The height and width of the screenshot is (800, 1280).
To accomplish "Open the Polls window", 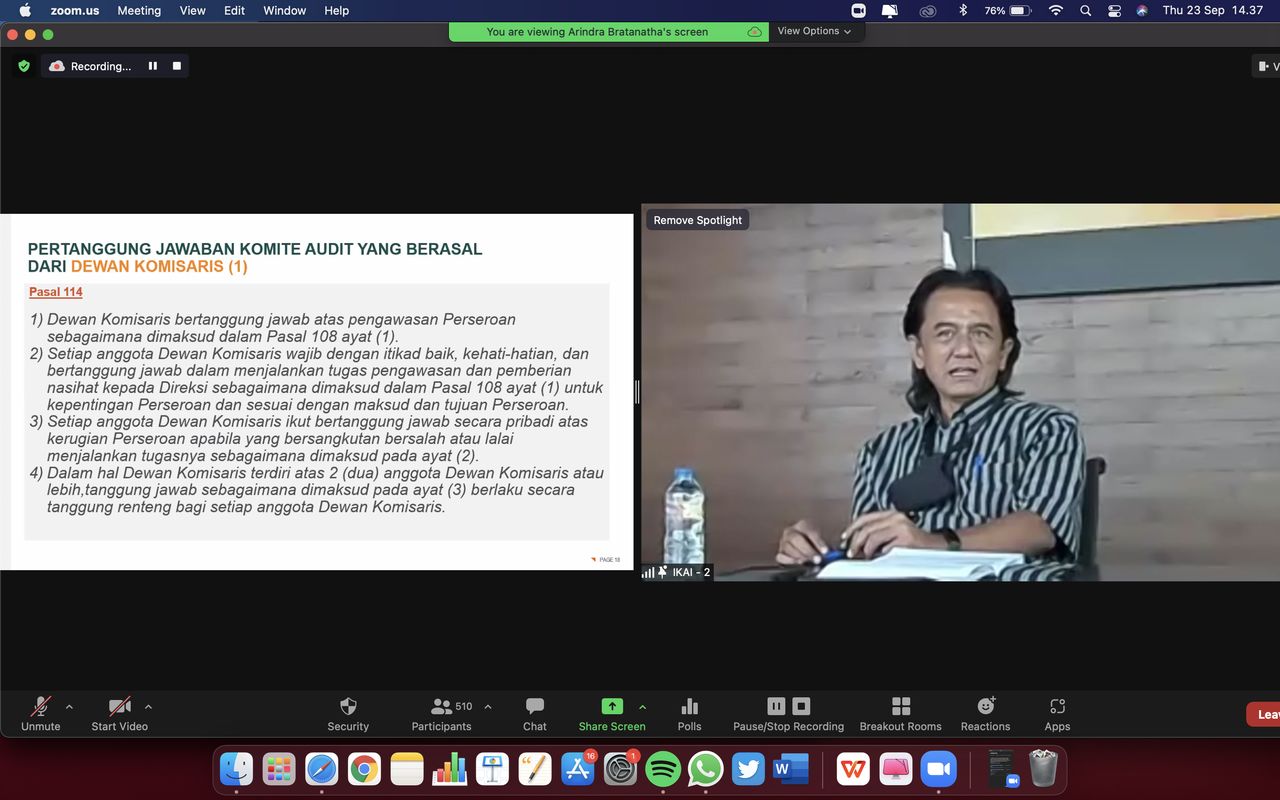I will (689, 714).
